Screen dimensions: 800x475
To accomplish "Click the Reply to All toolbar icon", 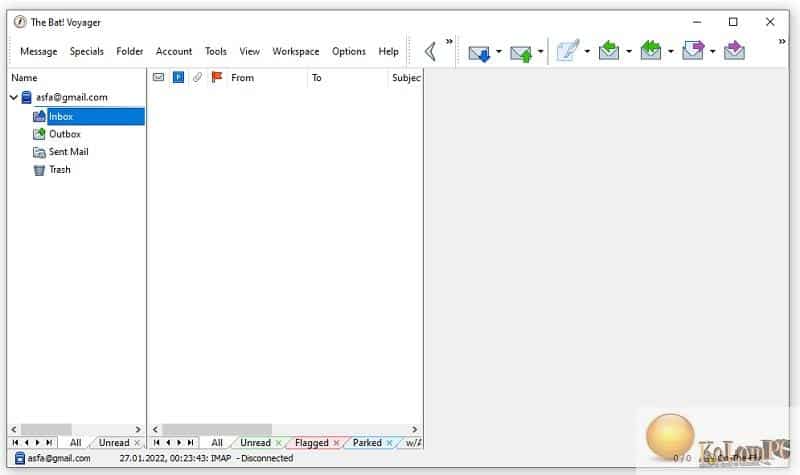I will [x=651, y=51].
